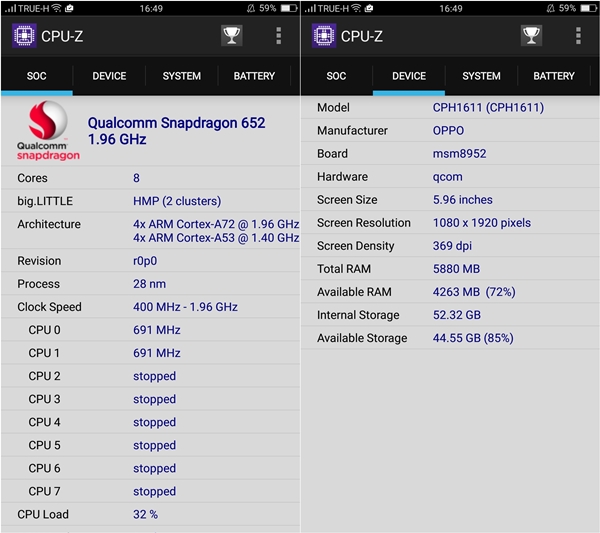600x533 pixels.
Task: Tap the battery icon in left status bar
Action: click(x=289, y=8)
